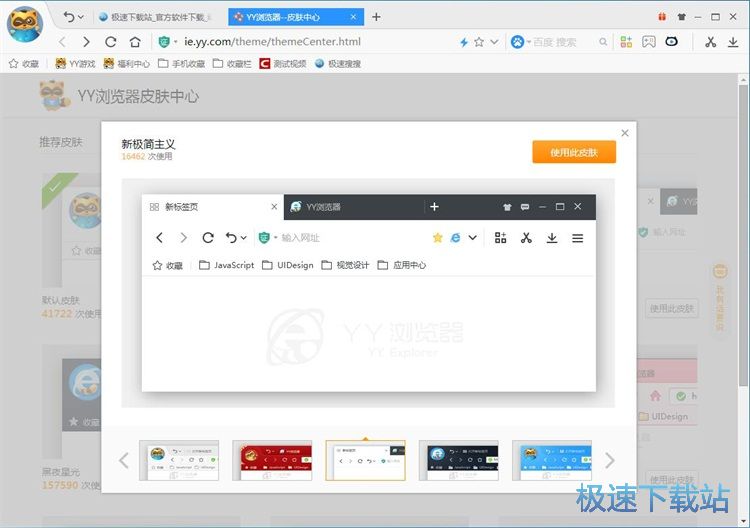
Task: Click the 使用此皮肤 orange button
Action: (574, 152)
